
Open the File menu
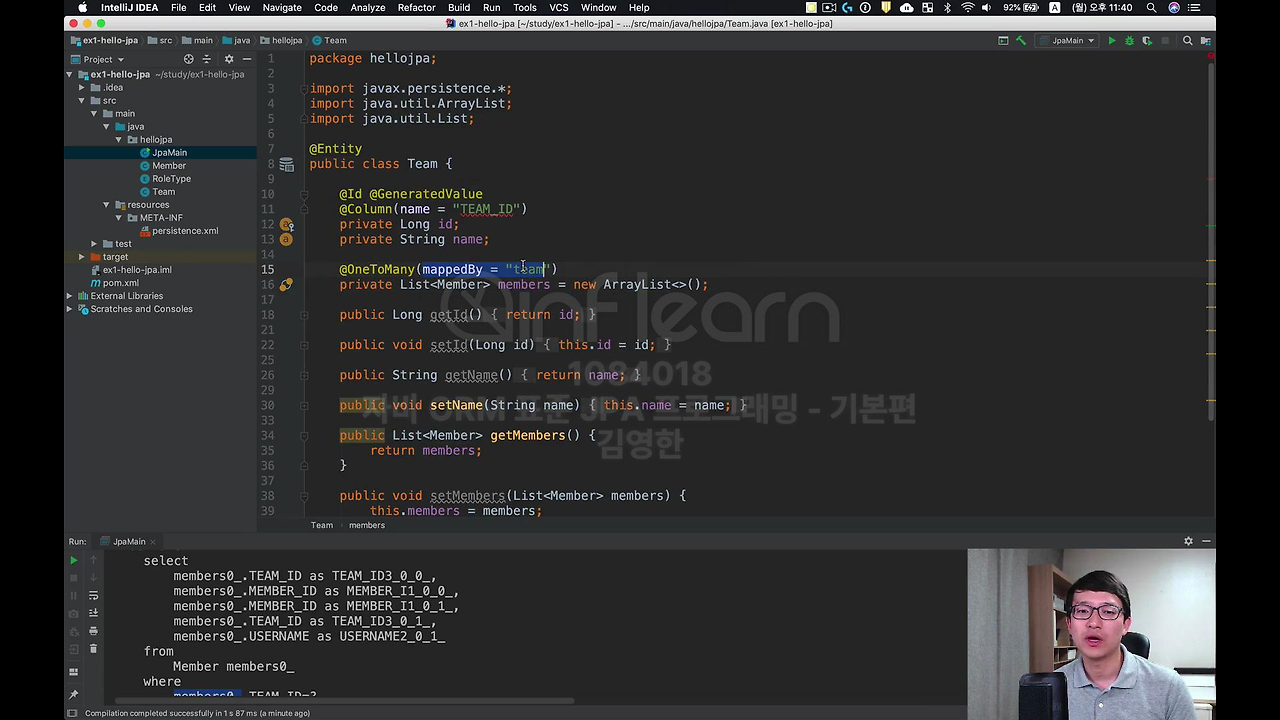click(x=178, y=8)
